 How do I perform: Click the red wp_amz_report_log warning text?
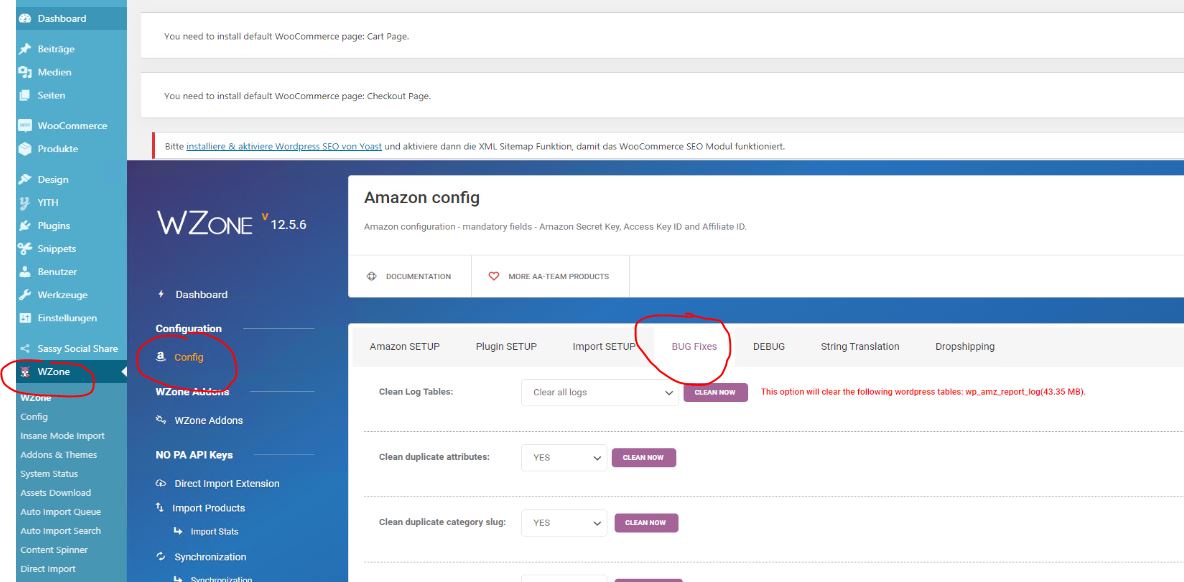point(923,392)
